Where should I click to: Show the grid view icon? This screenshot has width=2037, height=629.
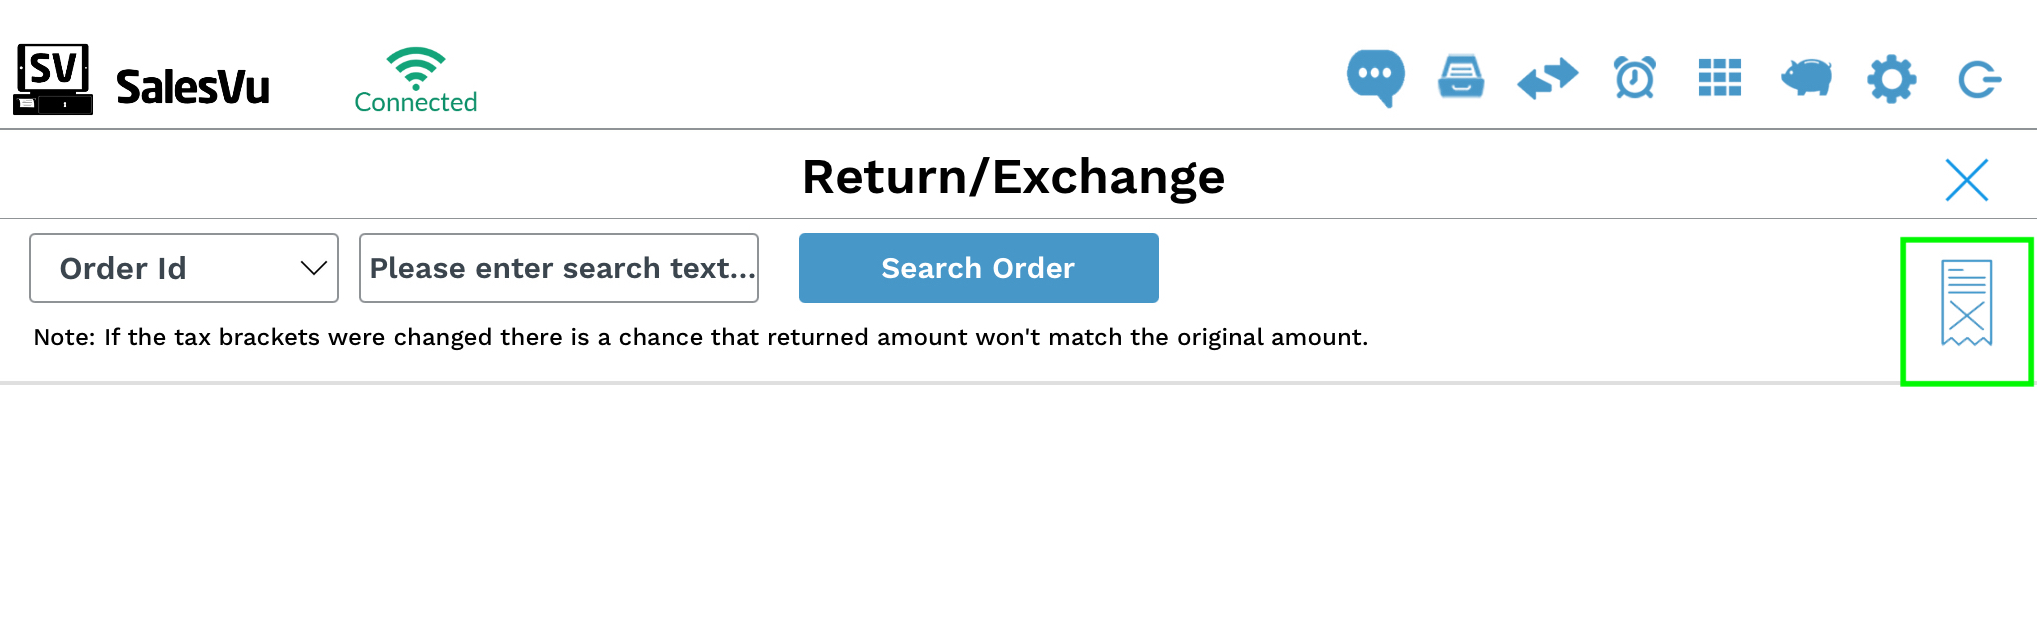point(1719,77)
